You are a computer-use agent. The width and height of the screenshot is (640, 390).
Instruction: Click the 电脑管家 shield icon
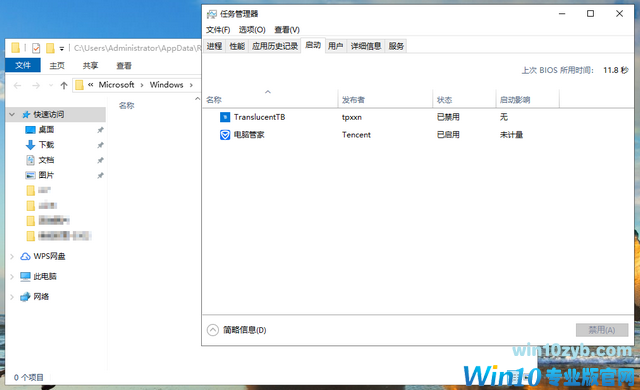click(225, 135)
